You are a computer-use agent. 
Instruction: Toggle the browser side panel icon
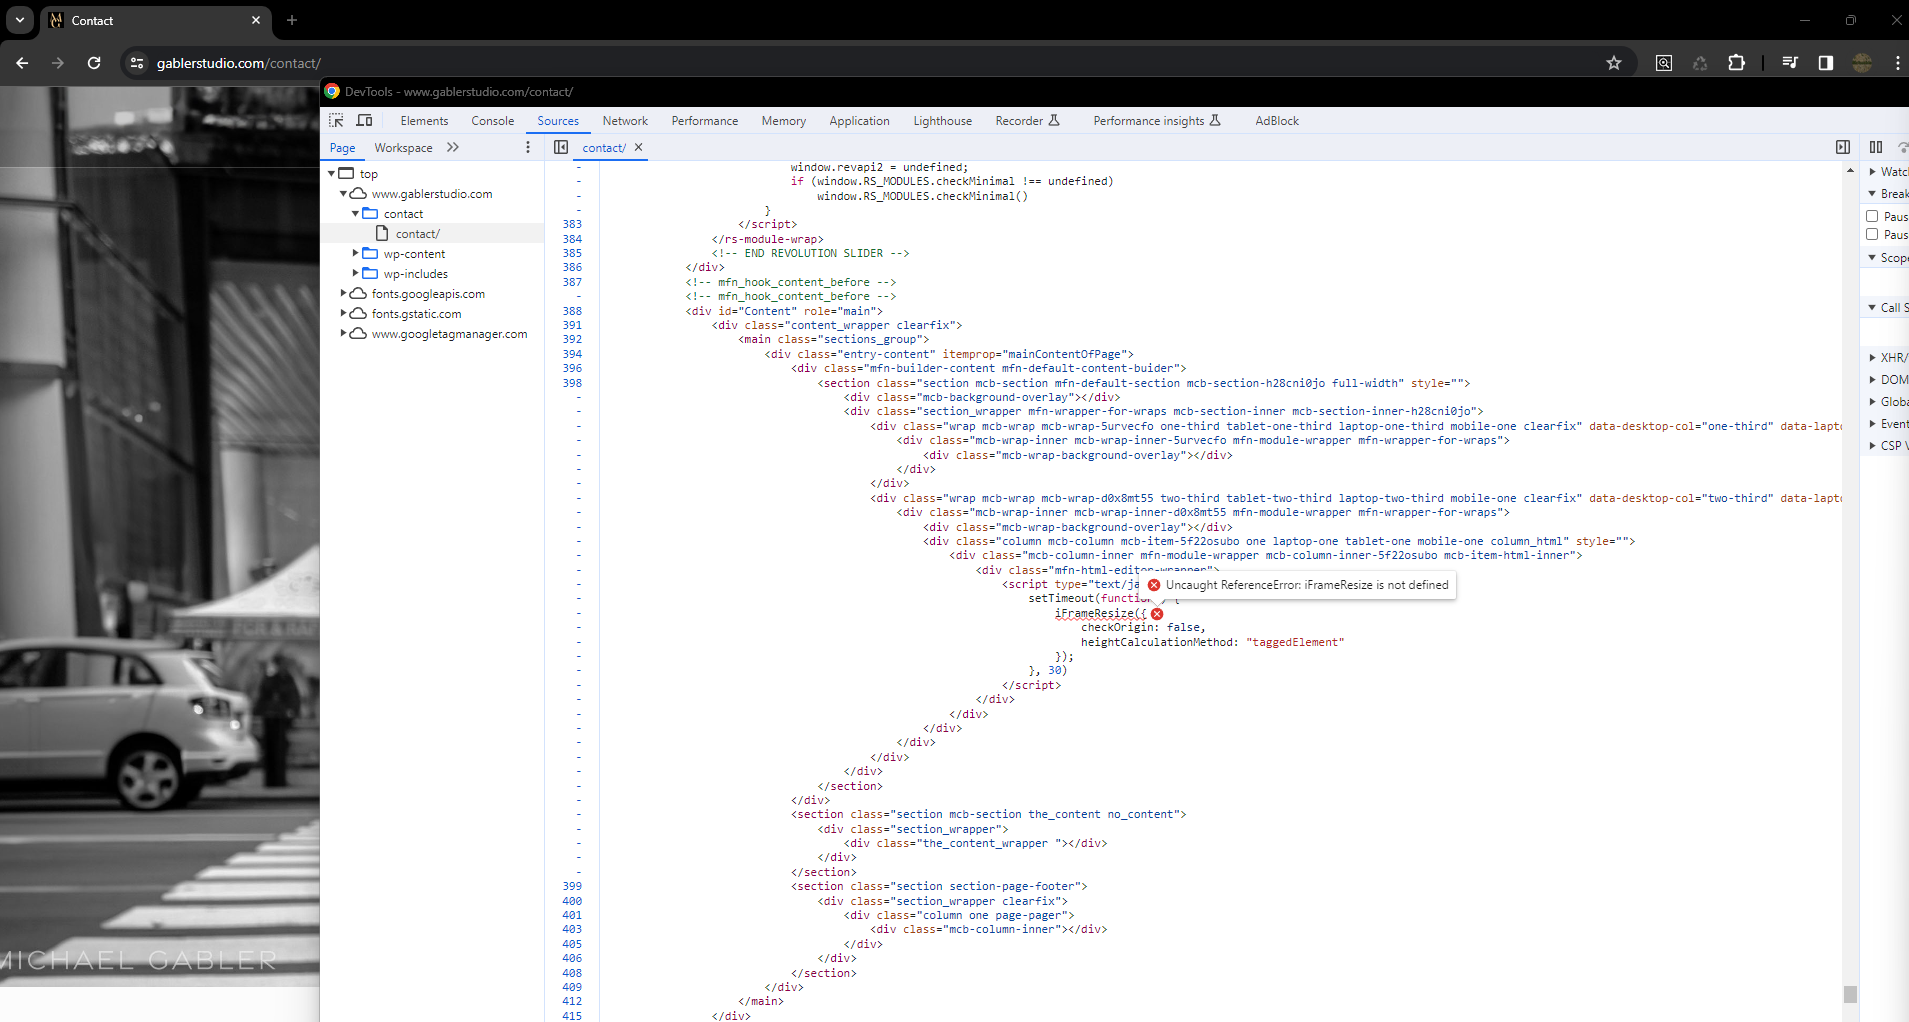(x=1826, y=63)
